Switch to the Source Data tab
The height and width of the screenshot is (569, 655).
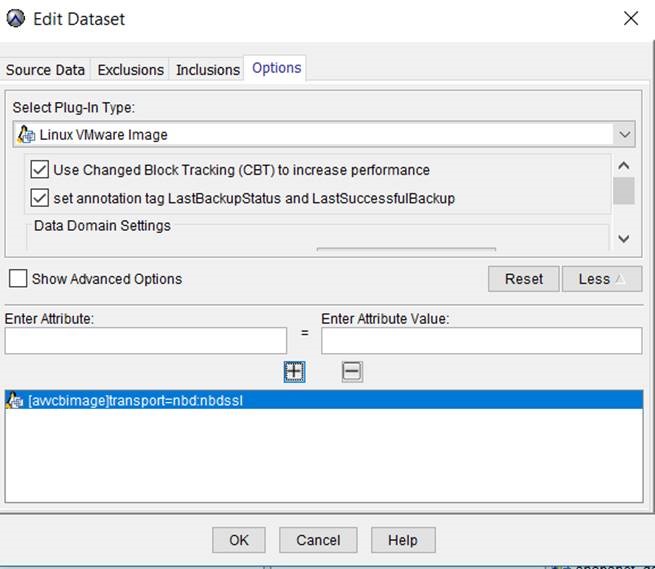46,70
